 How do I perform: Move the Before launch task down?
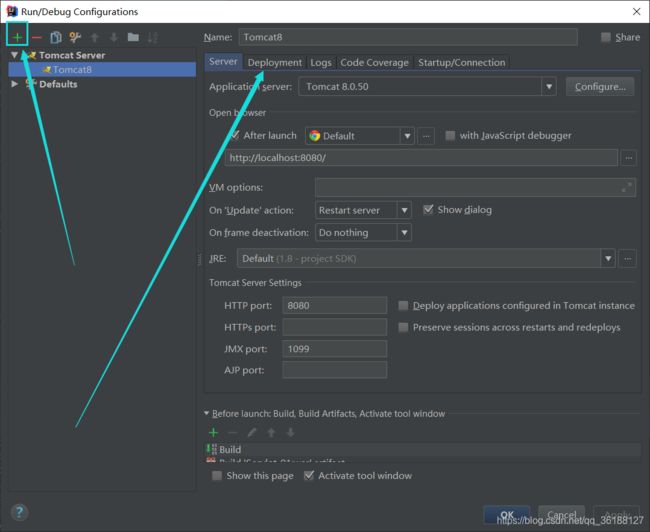tap(291, 433)
